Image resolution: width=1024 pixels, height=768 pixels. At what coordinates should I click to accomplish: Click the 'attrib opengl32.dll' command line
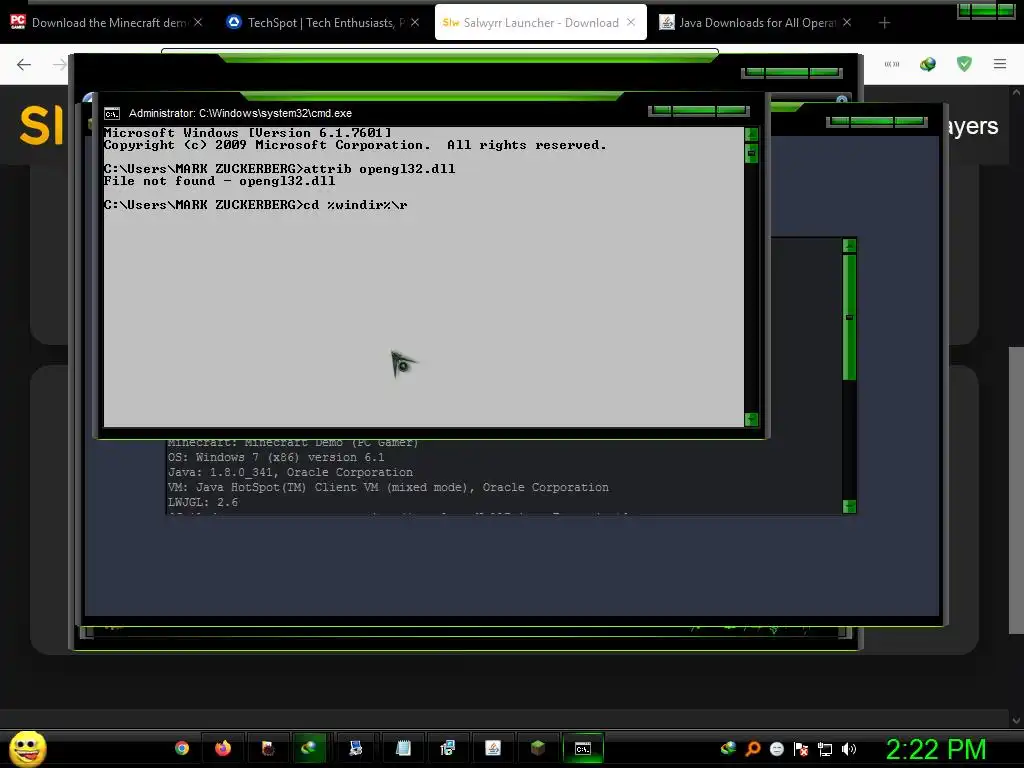[x=280, y=168]
